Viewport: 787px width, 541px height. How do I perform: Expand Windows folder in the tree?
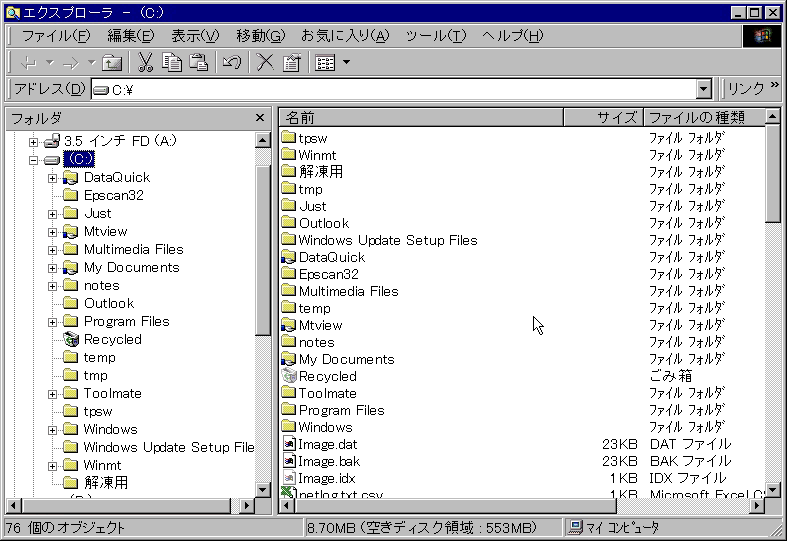pos(52,431)
